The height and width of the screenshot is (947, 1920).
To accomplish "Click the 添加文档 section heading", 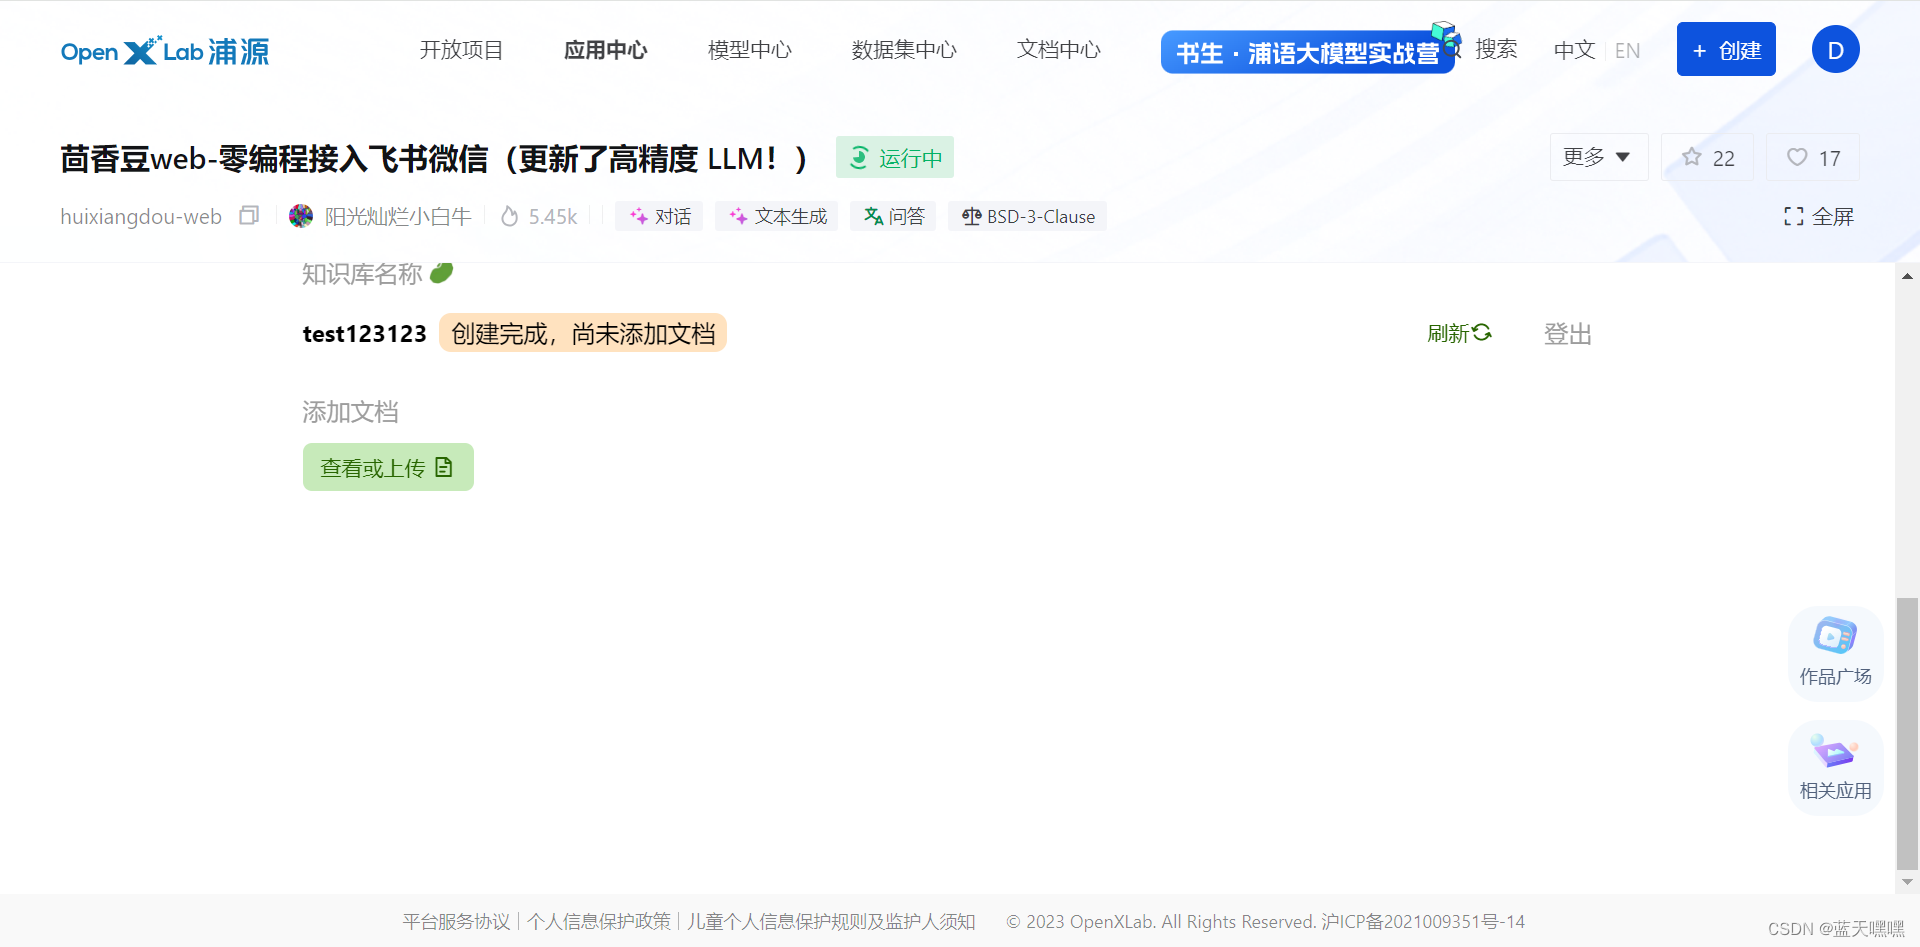I will point(350,412).
